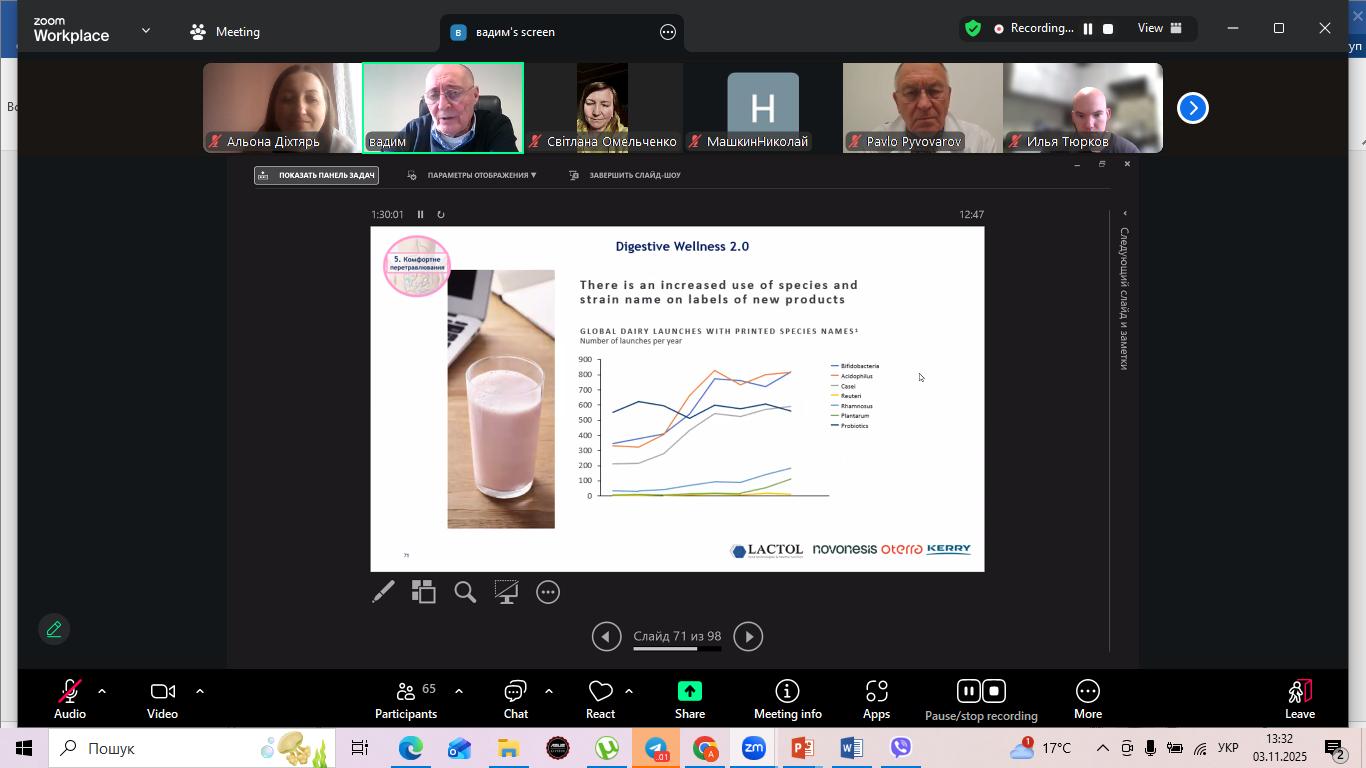Expand the audio options arrow
1366x768 pixels.
(x=102, y=691)
